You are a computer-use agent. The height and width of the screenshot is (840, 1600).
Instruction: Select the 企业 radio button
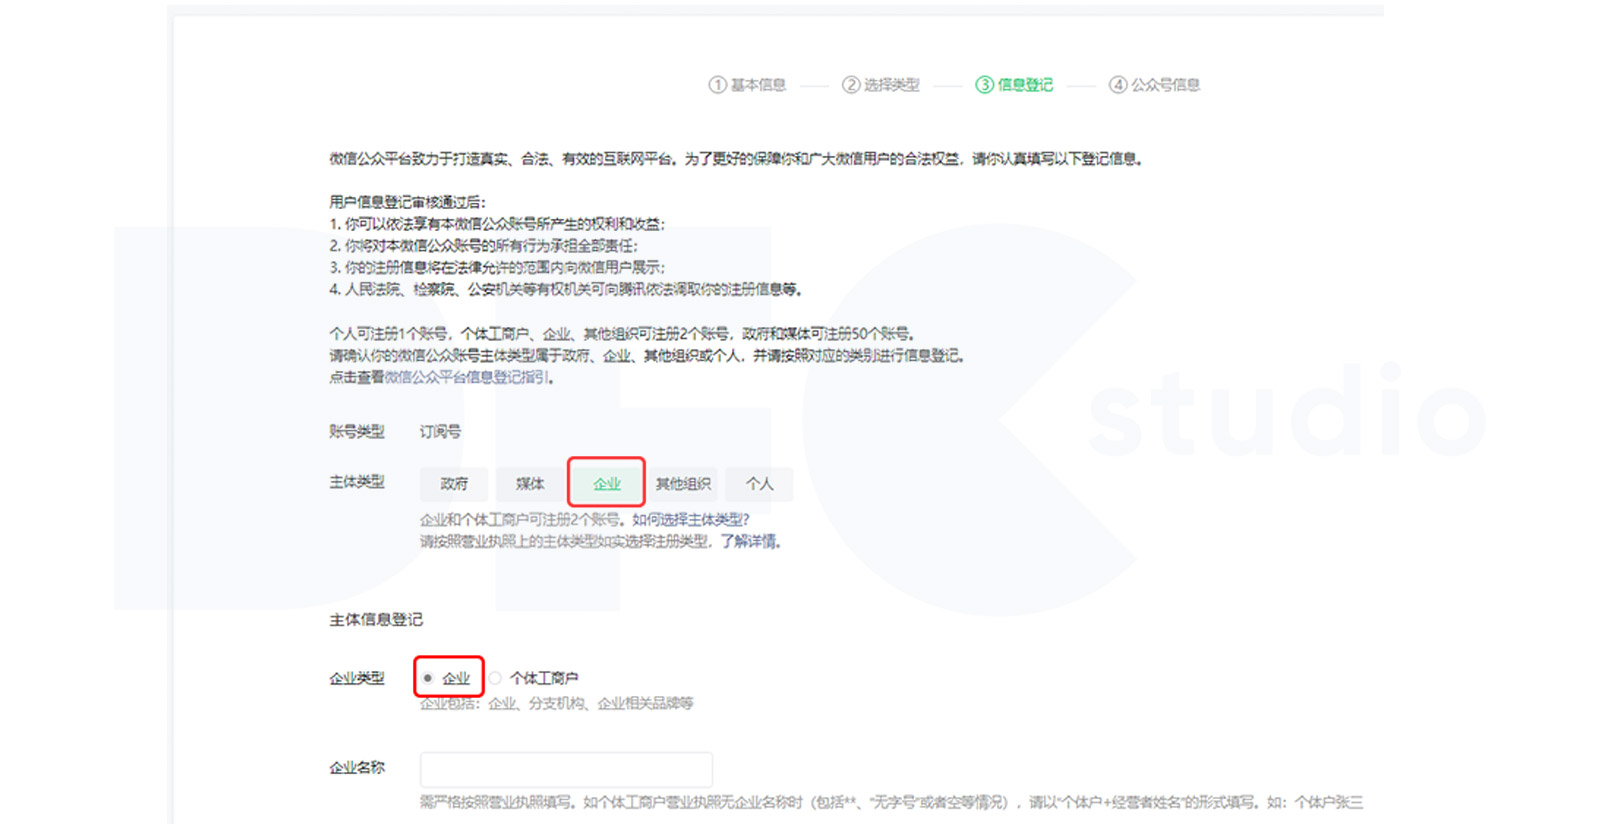pyautogui.click(x=428, y=678)
